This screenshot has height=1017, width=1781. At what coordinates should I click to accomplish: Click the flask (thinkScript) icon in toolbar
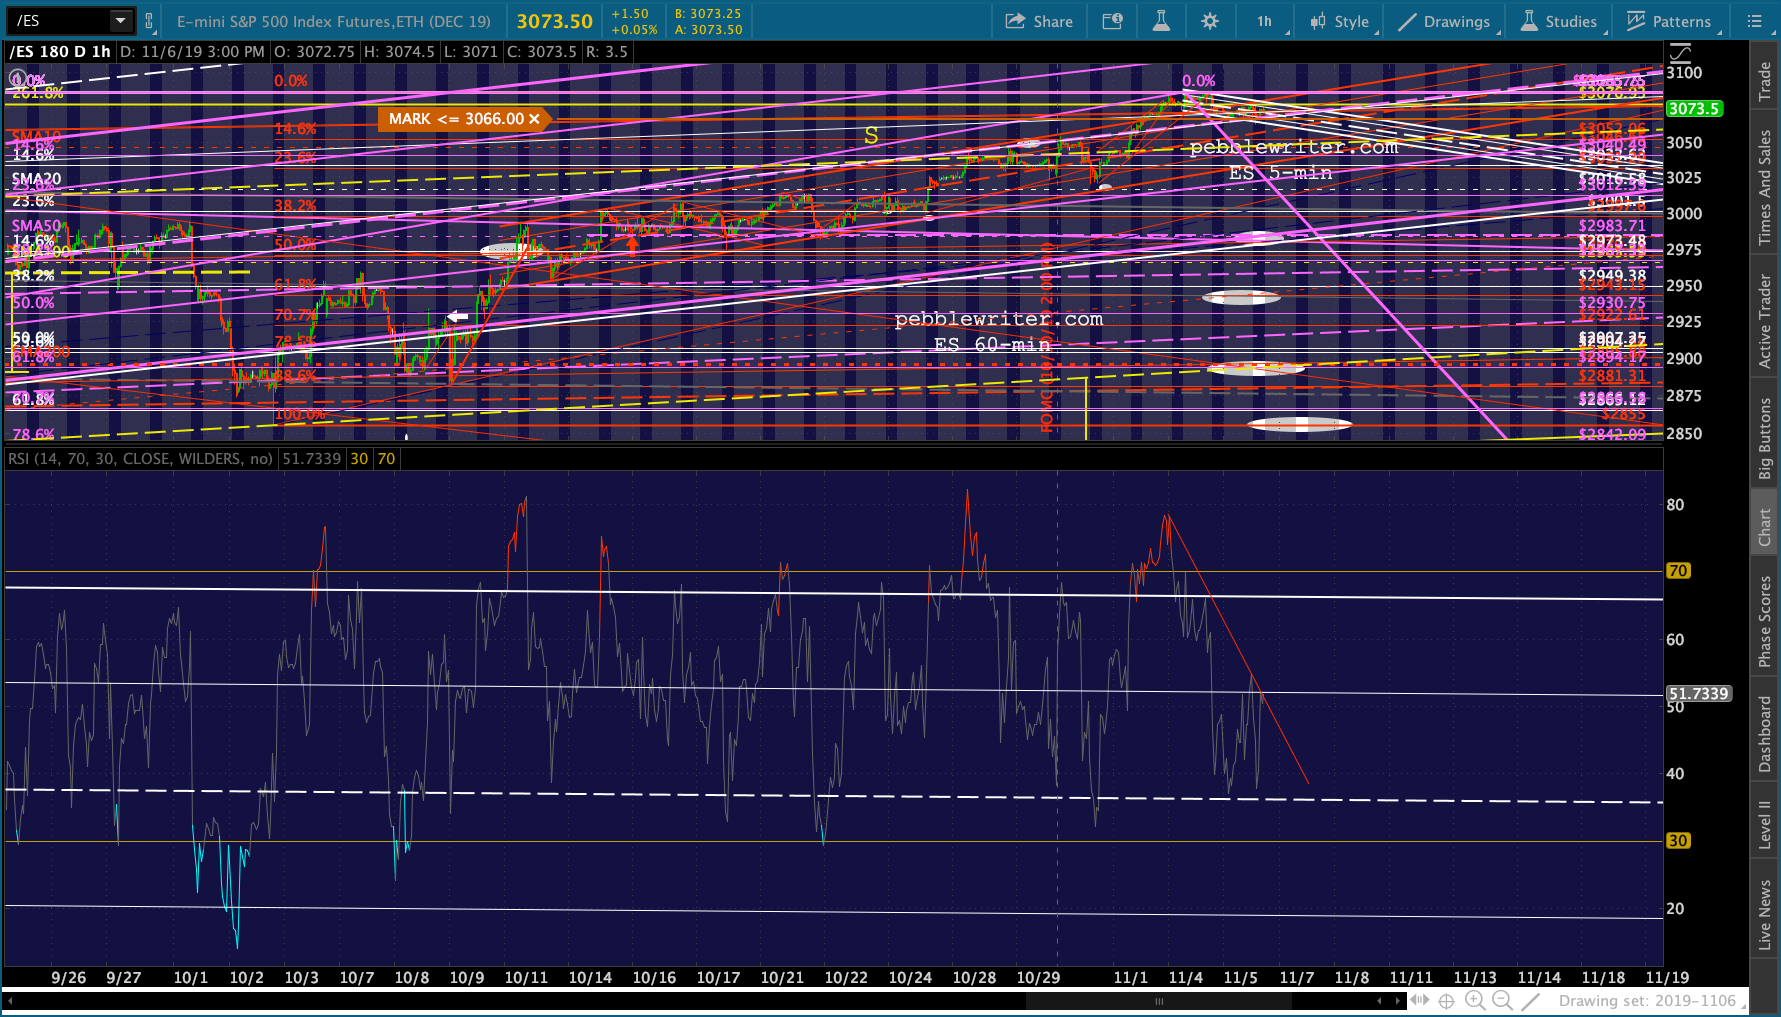[1161, 21]
